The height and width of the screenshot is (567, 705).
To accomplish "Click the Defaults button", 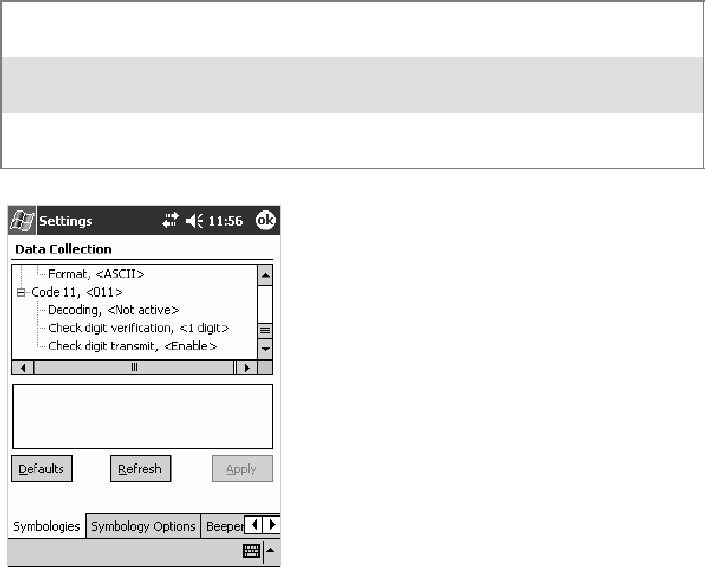I will click(42, 469).
